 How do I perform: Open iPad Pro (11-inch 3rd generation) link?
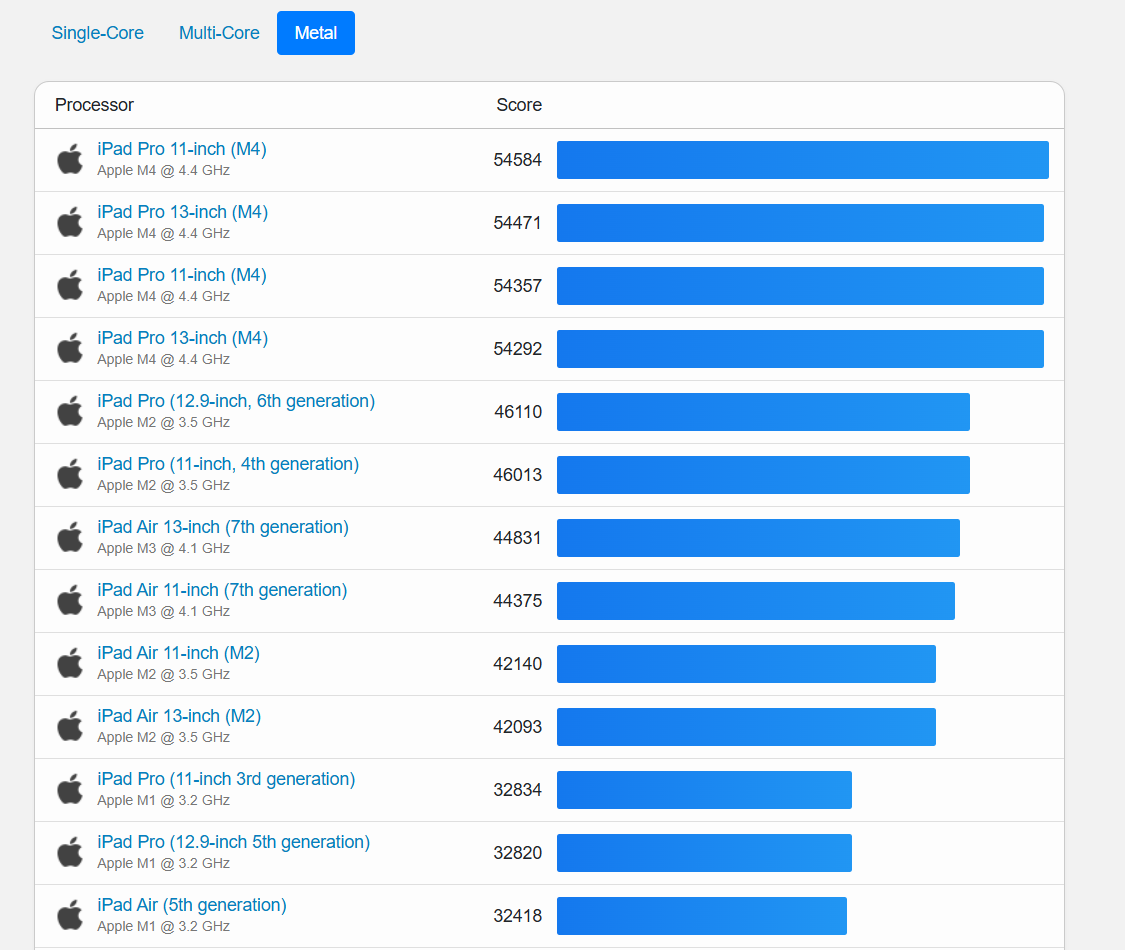[226, 779]
